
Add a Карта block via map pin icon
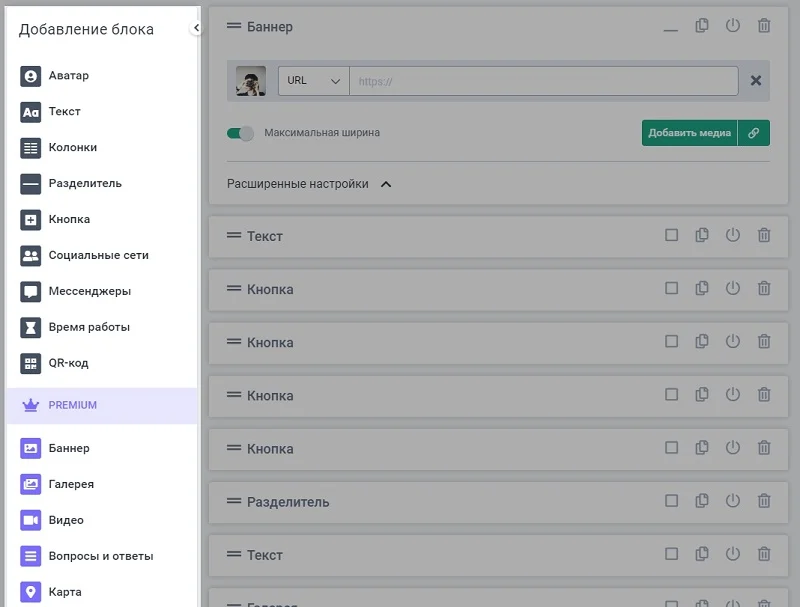point(30,592)
